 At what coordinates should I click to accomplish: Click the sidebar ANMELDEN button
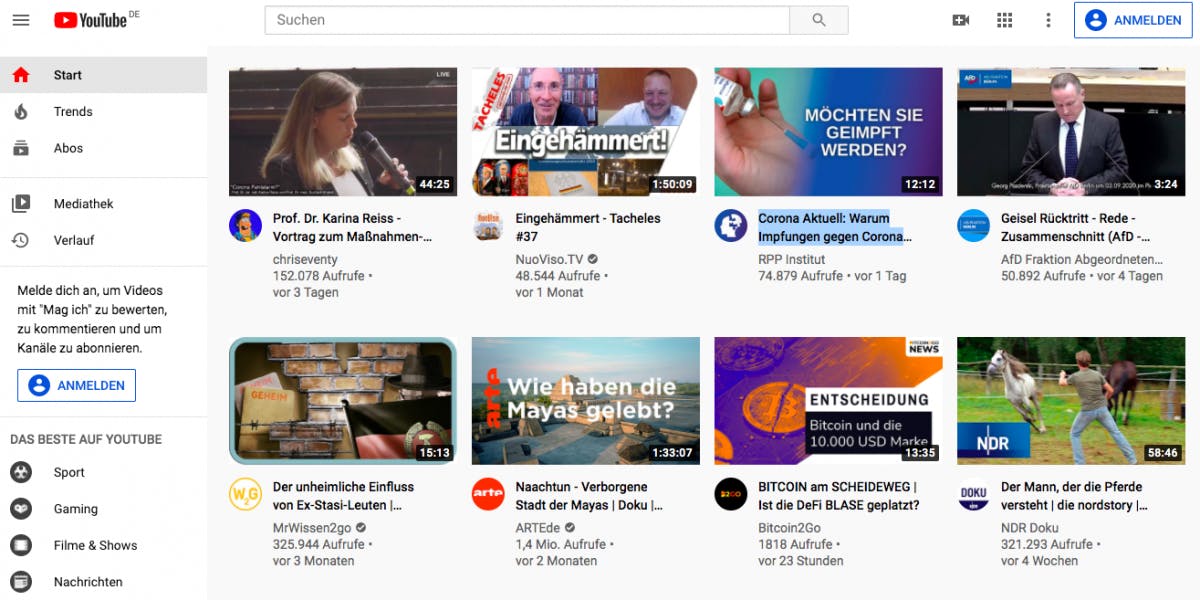coord(76,385)
